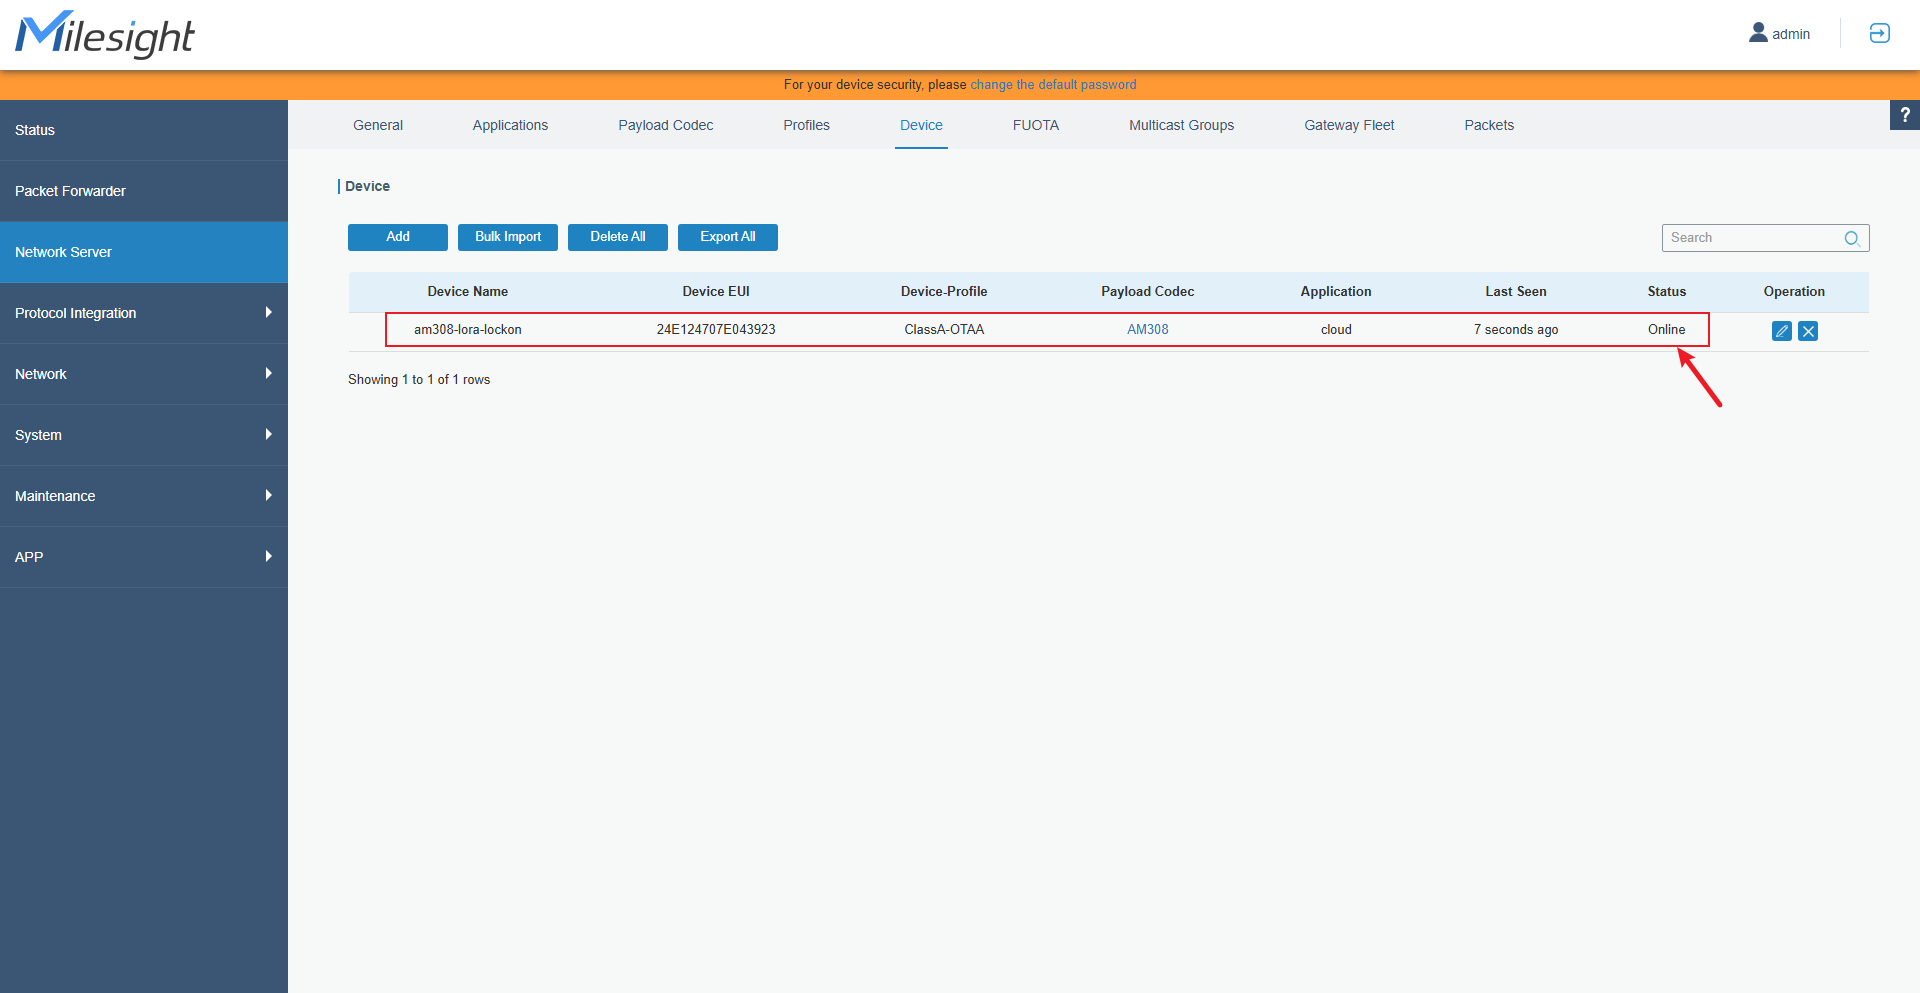Select the 24E124707E043923 EUI cell

click(x=716, y=330)
